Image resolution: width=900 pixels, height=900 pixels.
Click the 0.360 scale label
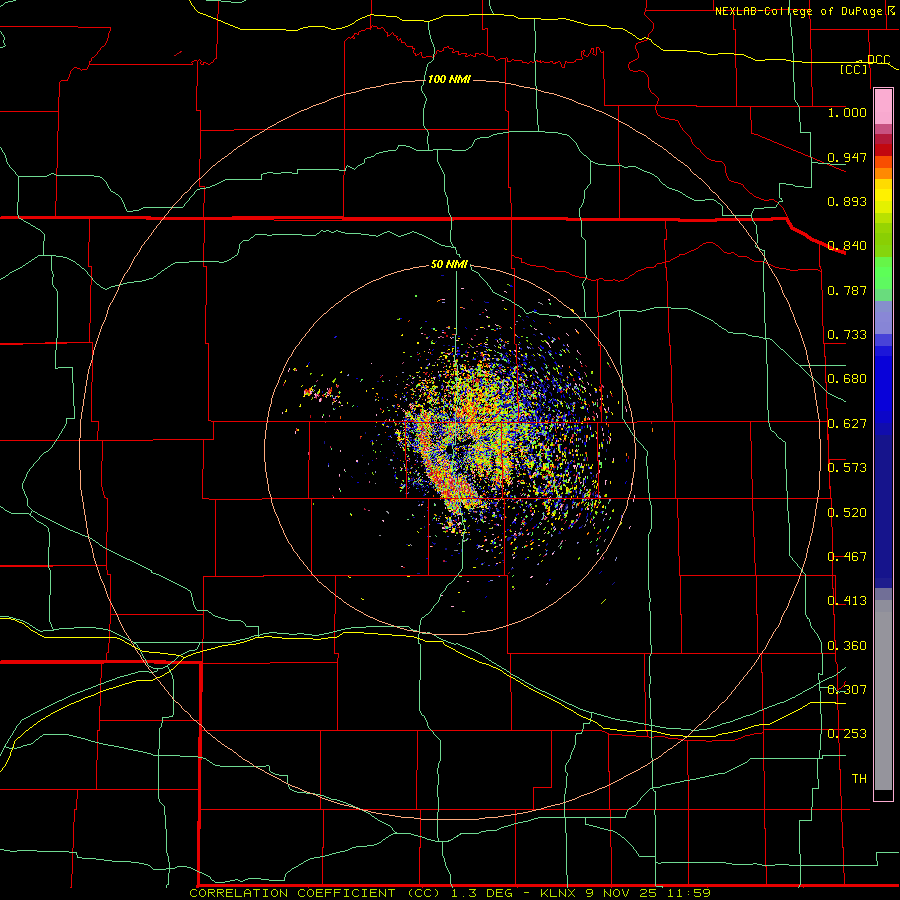[847, 646]
